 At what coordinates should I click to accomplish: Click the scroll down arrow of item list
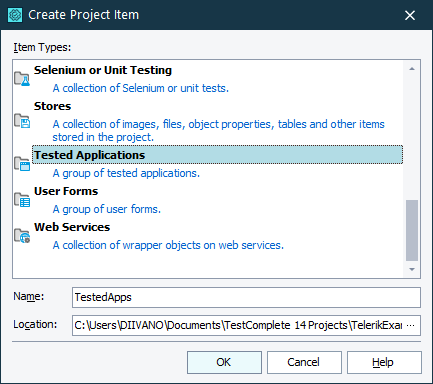[412, 269]
